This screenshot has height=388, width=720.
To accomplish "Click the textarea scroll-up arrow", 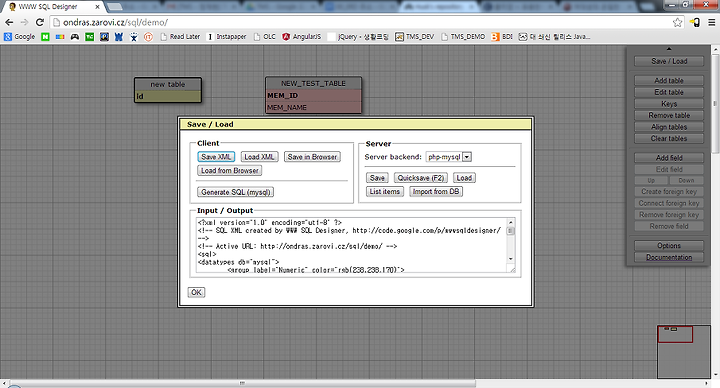I will click(x=511, y=222).
